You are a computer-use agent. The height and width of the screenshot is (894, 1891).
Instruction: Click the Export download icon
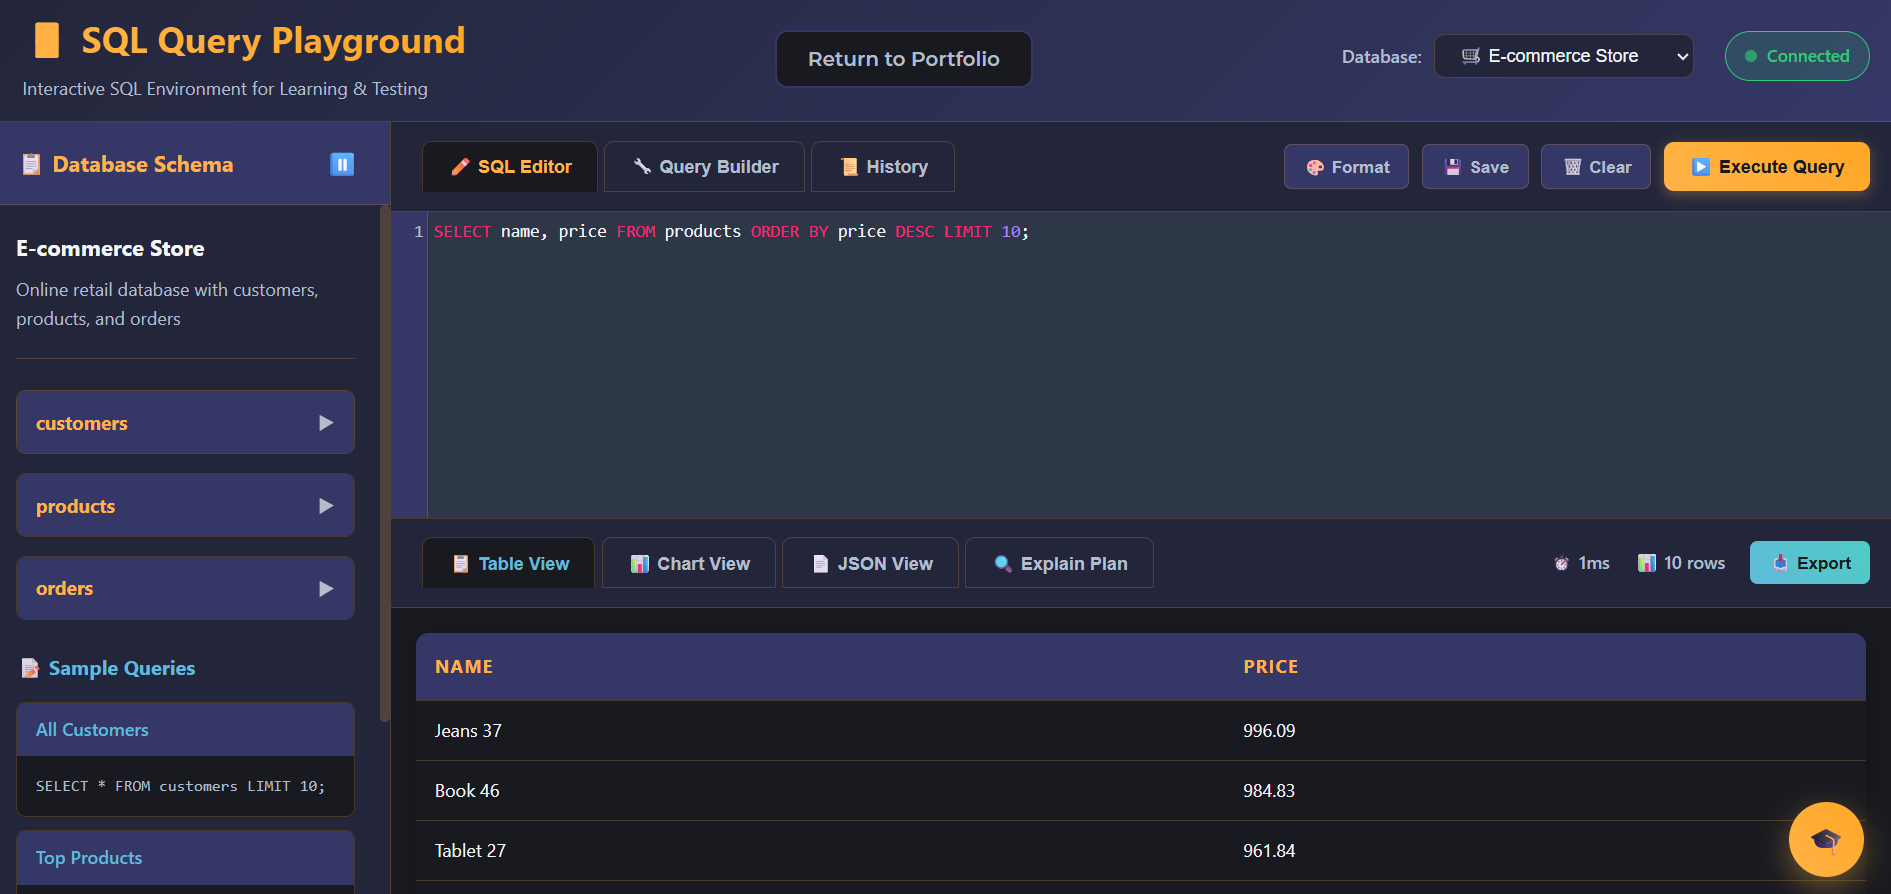point(1780,563)
